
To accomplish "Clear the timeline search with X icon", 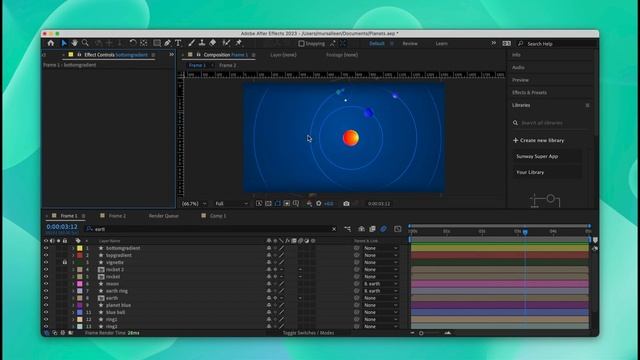I will coord(334,229).
